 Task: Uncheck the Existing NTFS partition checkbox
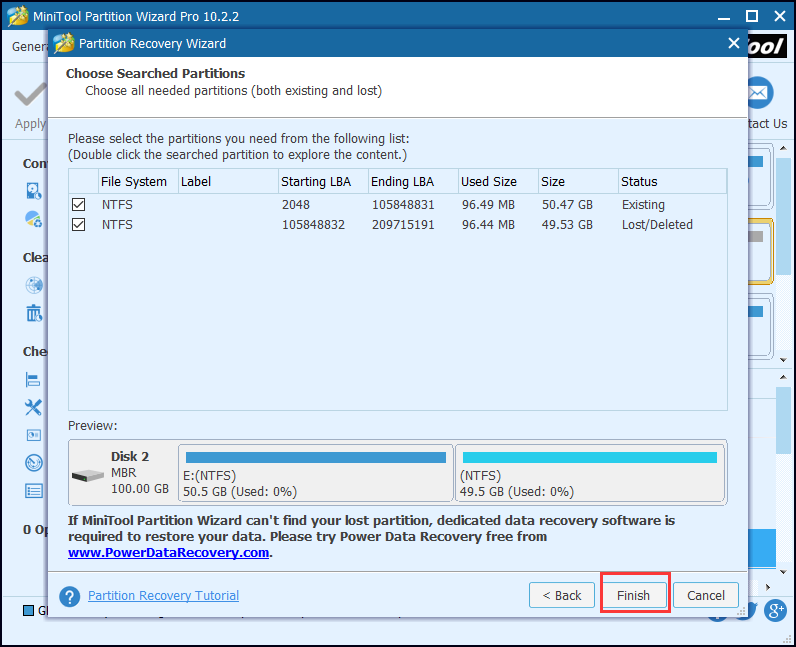[x=79, y=205]
